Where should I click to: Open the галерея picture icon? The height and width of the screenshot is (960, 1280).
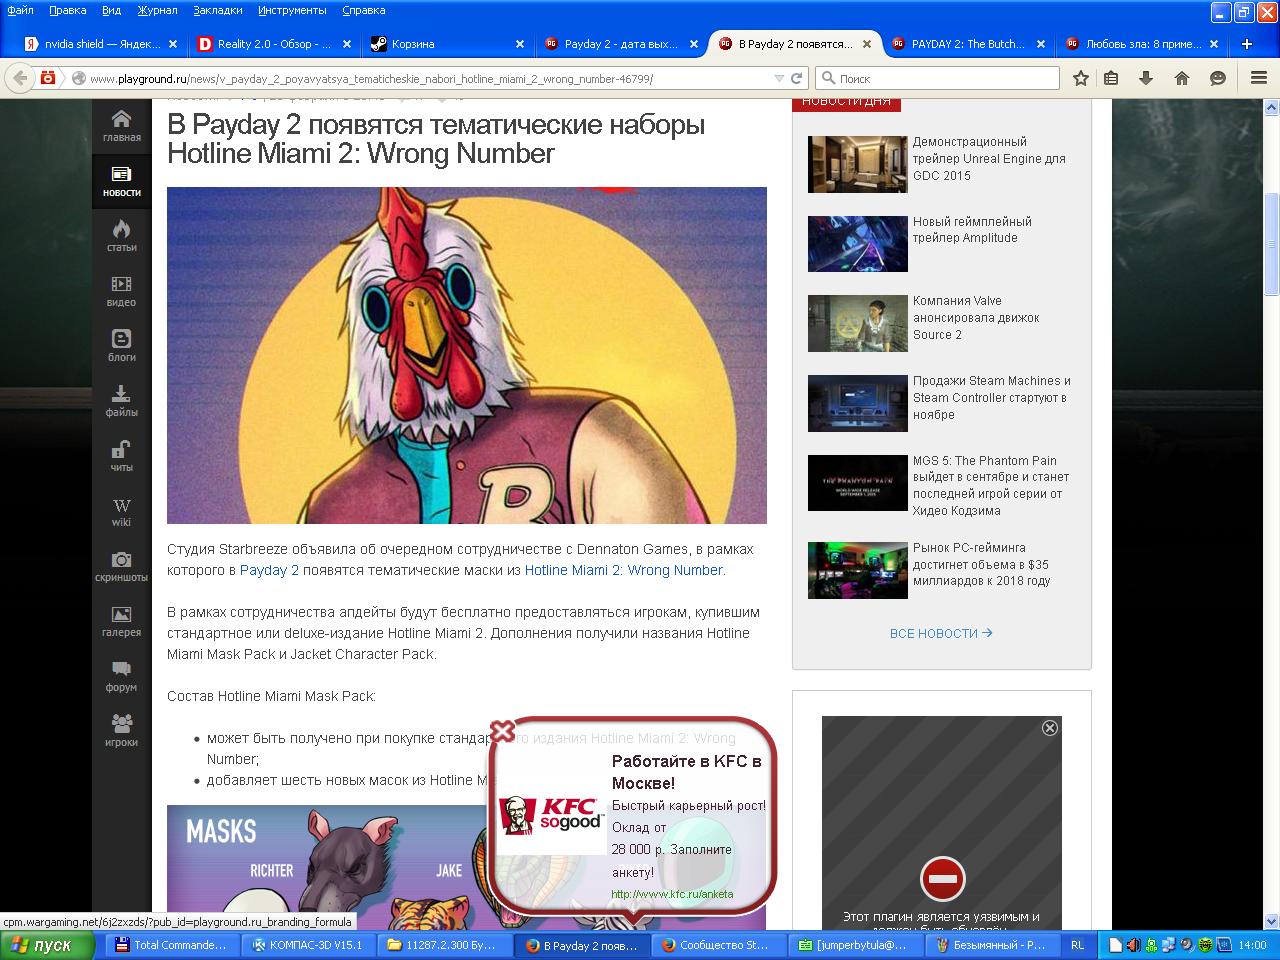click(121, 621)
